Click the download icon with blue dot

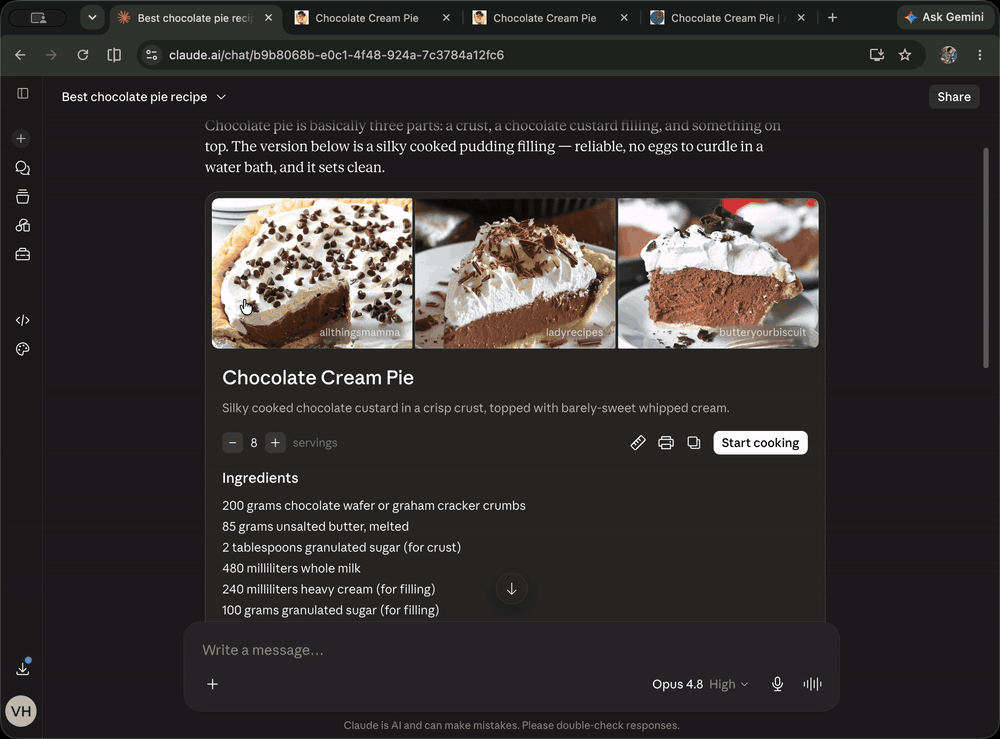point(23,667)
